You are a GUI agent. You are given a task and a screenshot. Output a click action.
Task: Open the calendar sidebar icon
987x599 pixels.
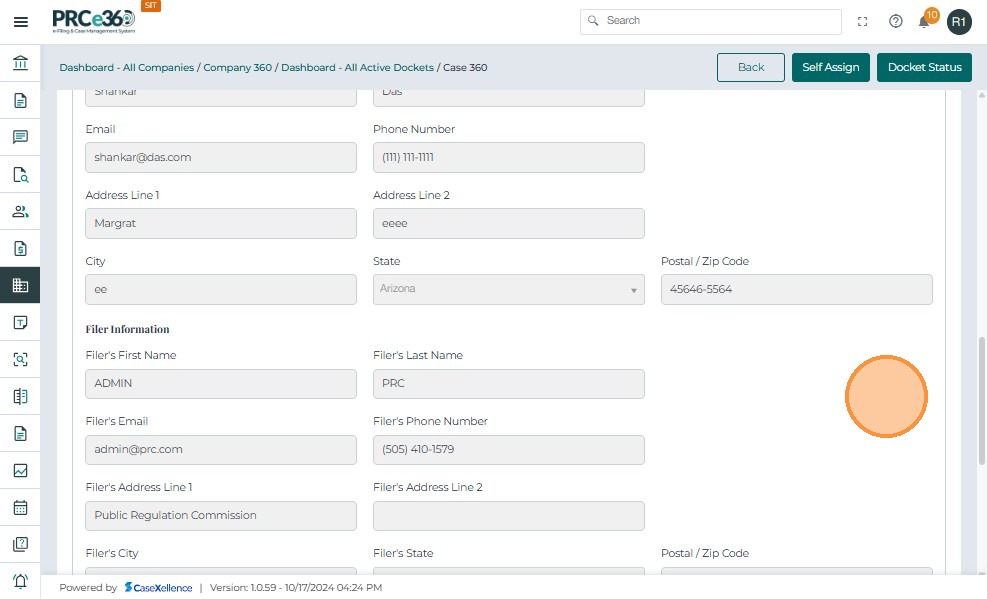[20, 507]
